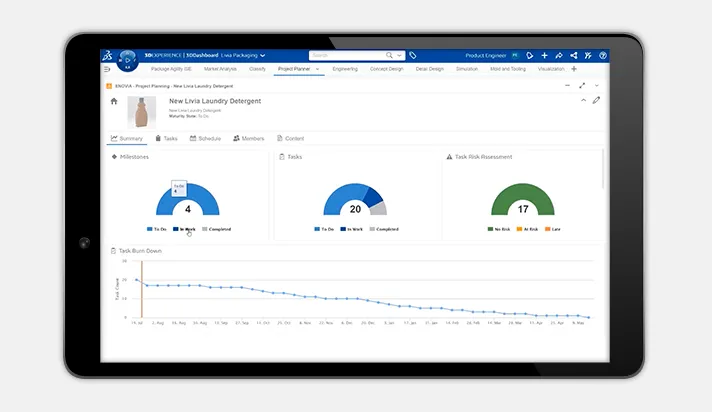Toggle the At Risk legend entry

(x=528, y=229)
